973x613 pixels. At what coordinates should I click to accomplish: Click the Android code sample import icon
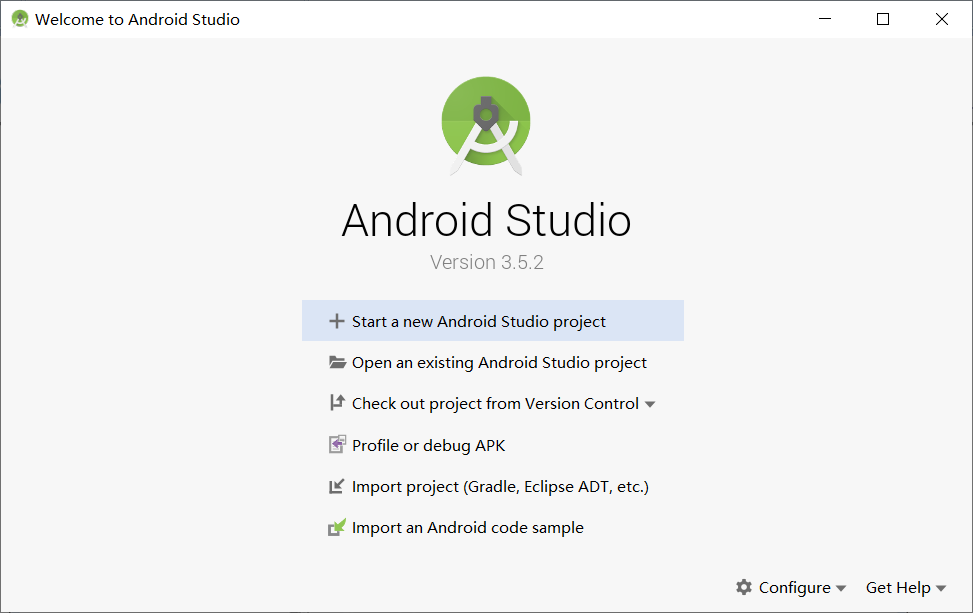337,527
